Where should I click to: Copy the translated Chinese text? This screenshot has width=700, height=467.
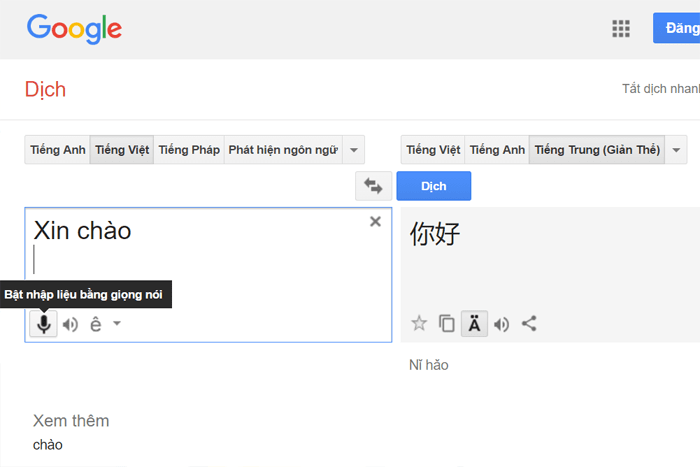(446, 323)
